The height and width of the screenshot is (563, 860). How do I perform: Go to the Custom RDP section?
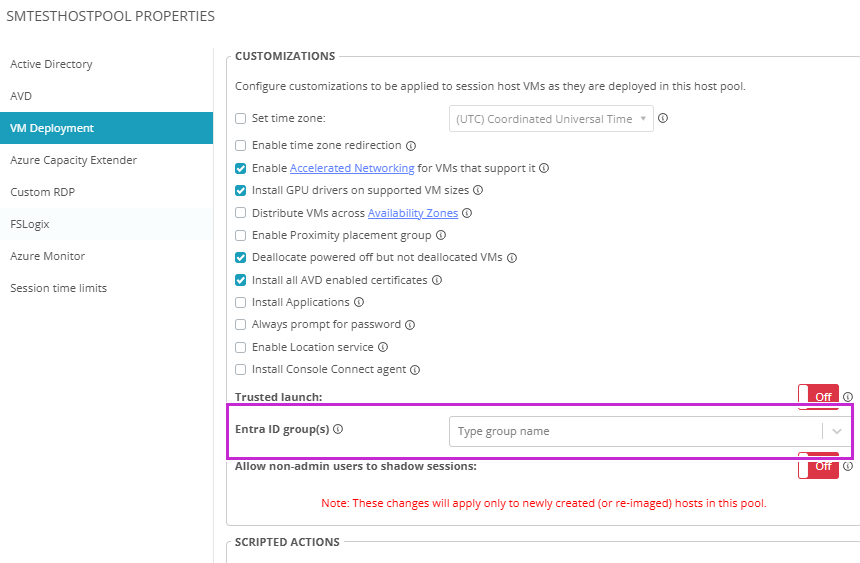42,192
